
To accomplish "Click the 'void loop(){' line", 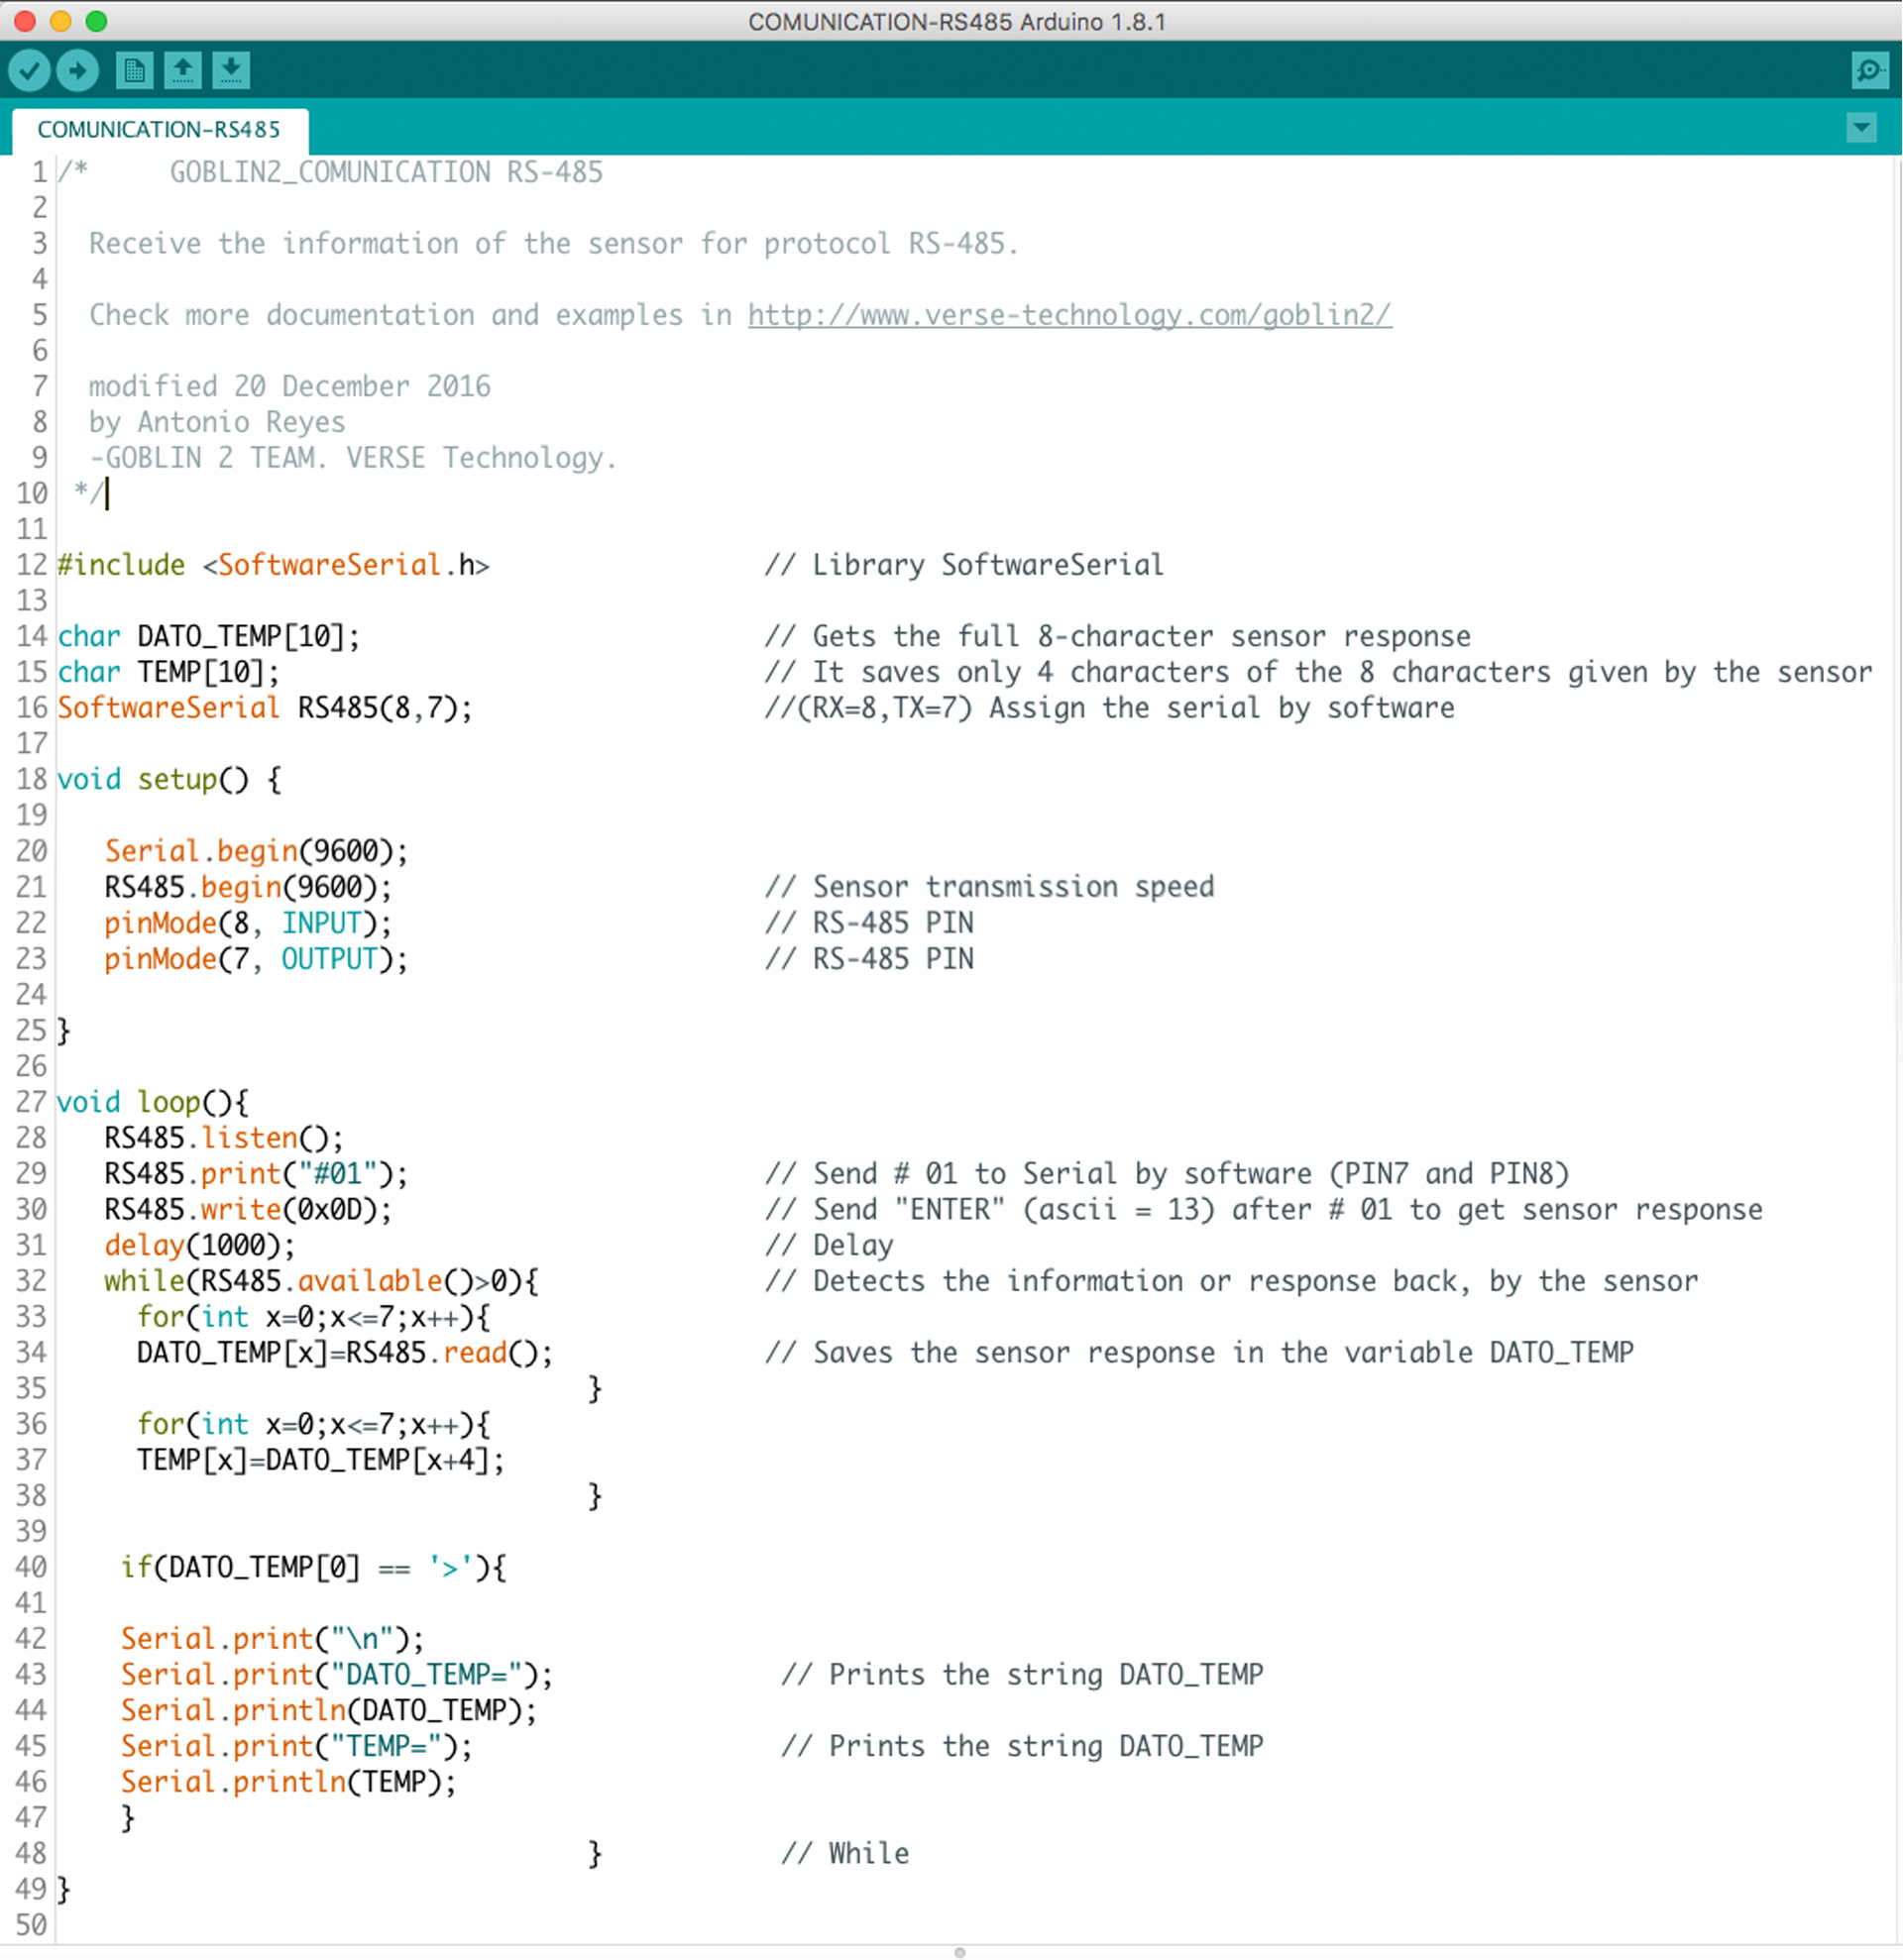I will pos(153,1102).
